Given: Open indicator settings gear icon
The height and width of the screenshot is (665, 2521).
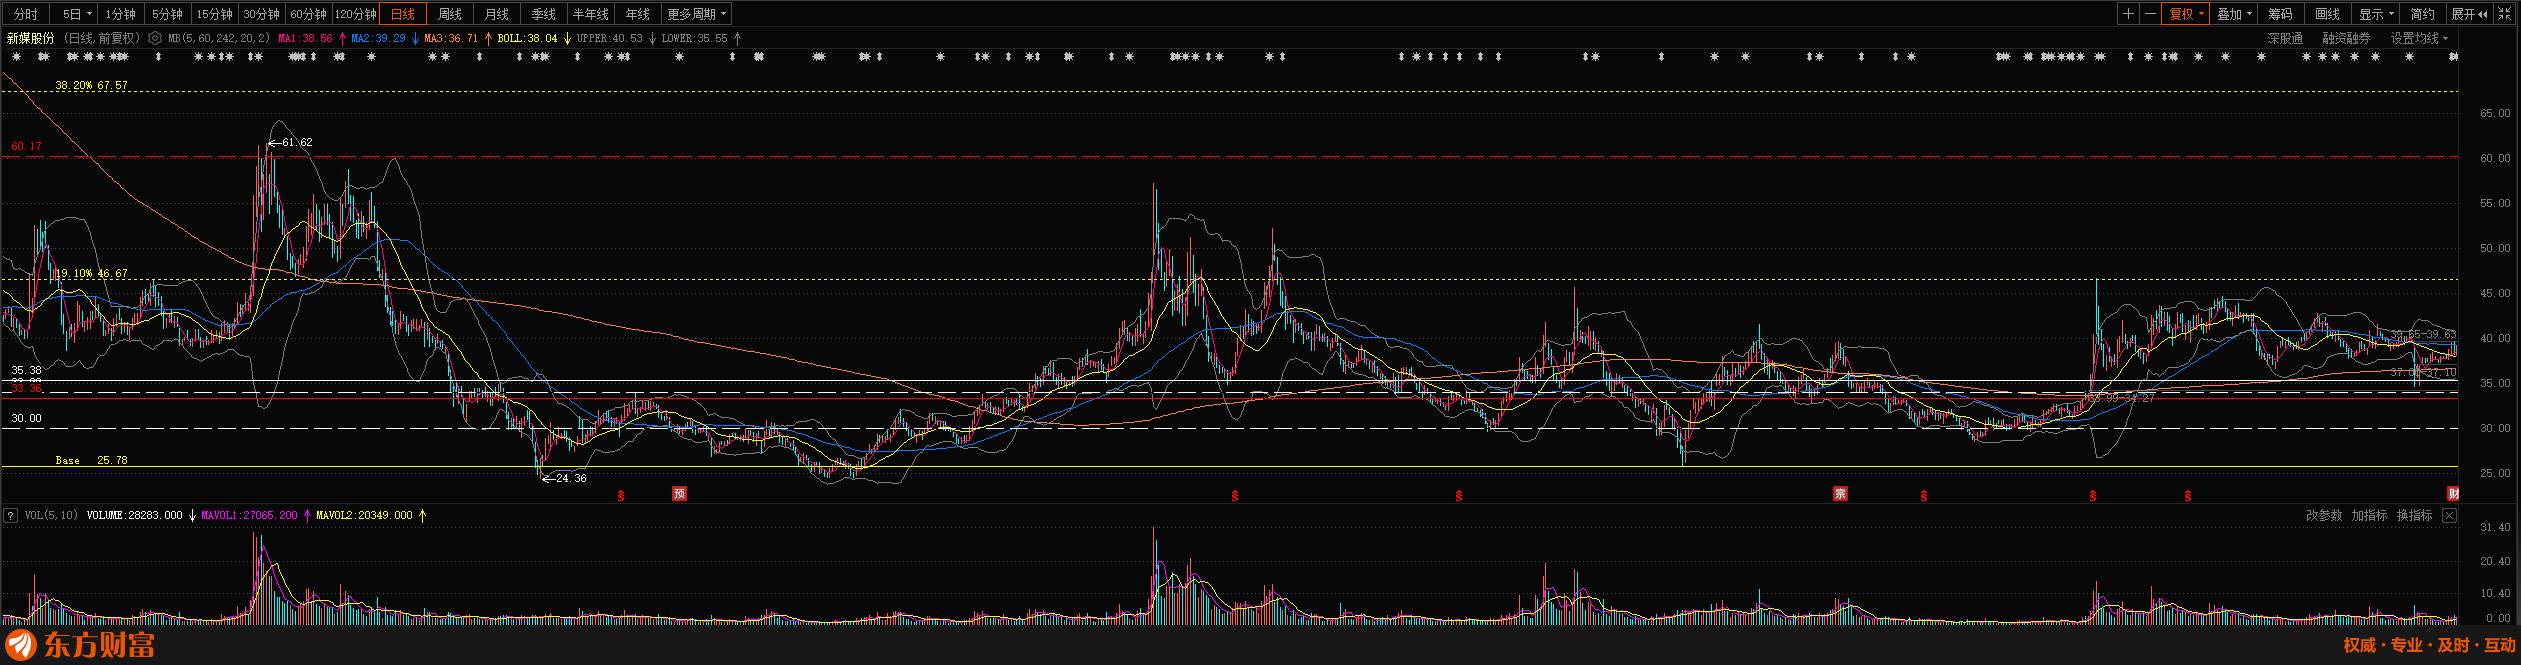Looking at the screenshot, I should coord(155,39).
